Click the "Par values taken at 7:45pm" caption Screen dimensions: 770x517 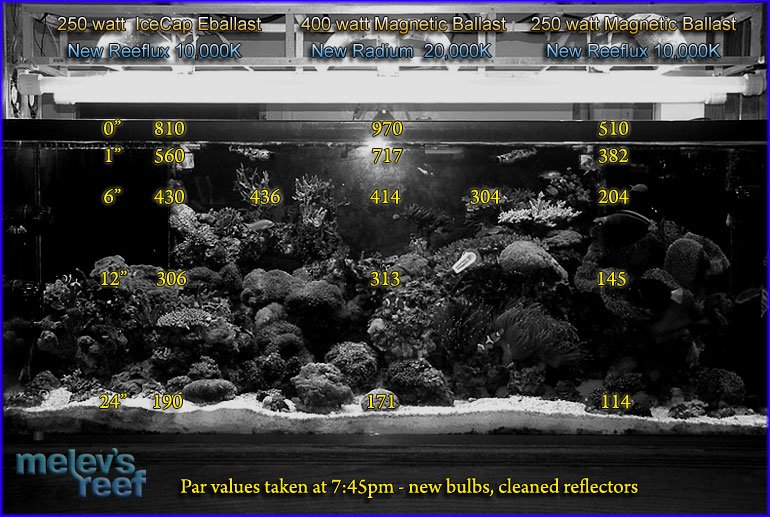click(x=409, y=487)
